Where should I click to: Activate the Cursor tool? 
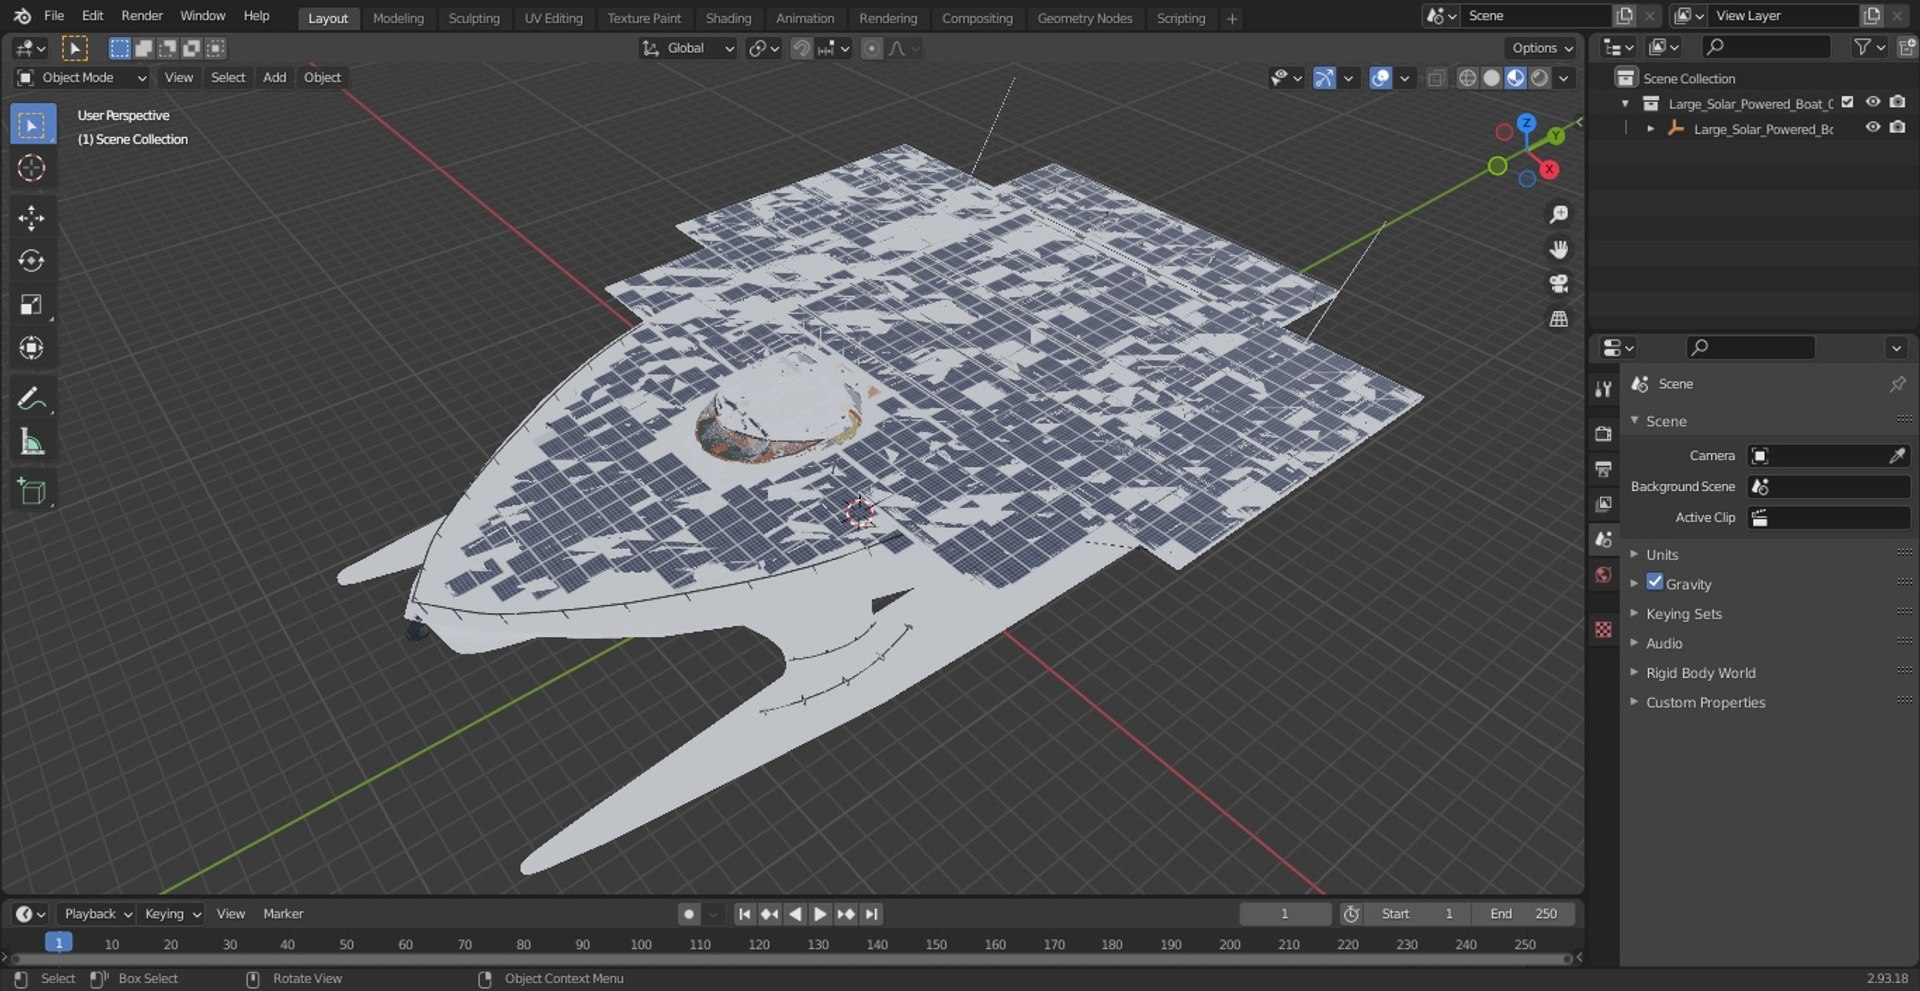tap(32, 168)
